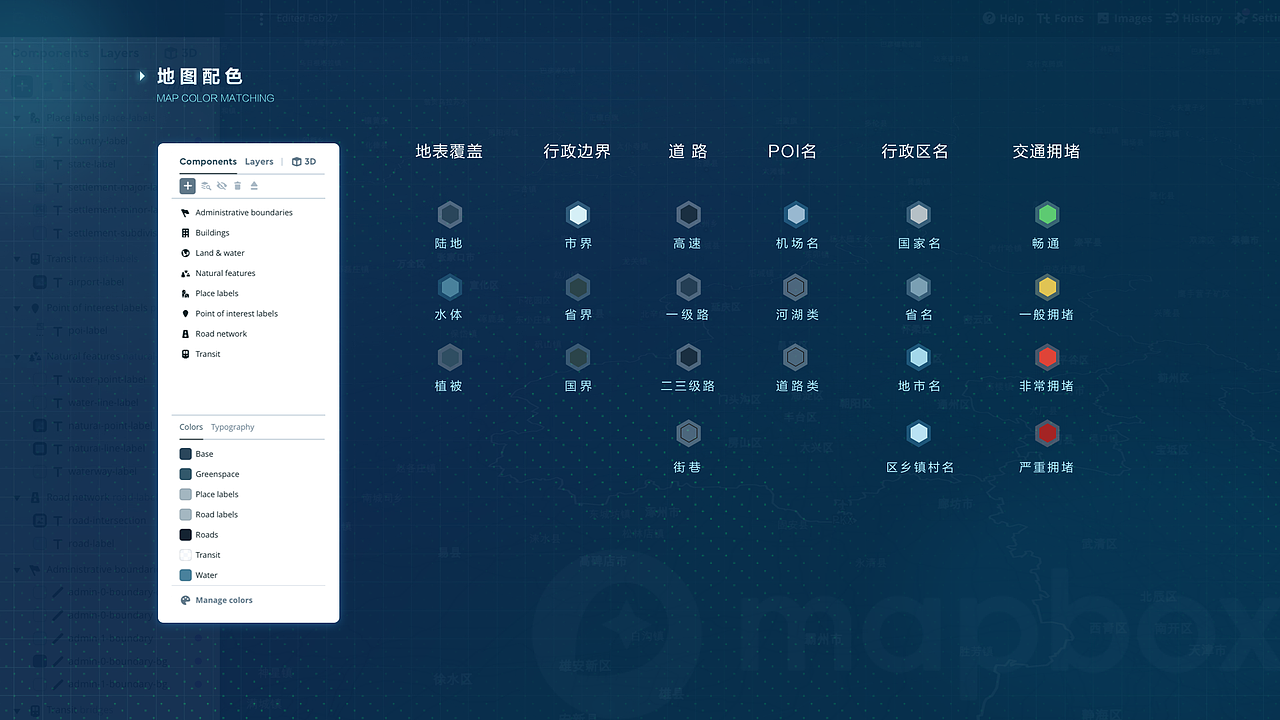This screenshot has width=1280, height=720.
Task: Open Manage colors
Action: [x=222, y=599]
